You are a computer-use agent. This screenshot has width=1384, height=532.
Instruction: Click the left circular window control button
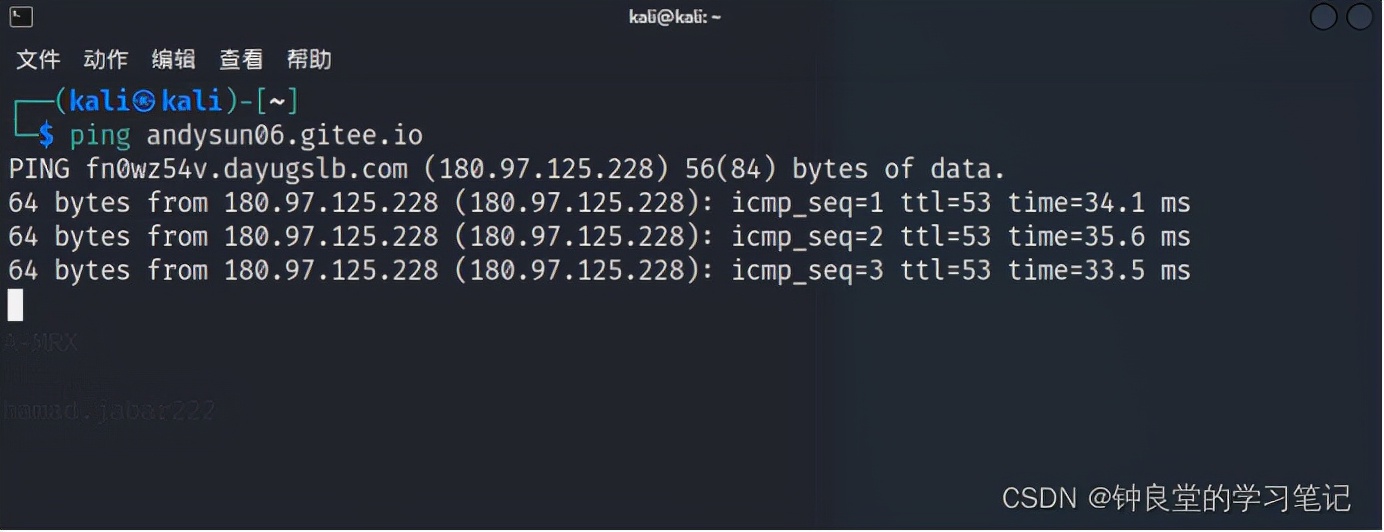click(1323, 17)
